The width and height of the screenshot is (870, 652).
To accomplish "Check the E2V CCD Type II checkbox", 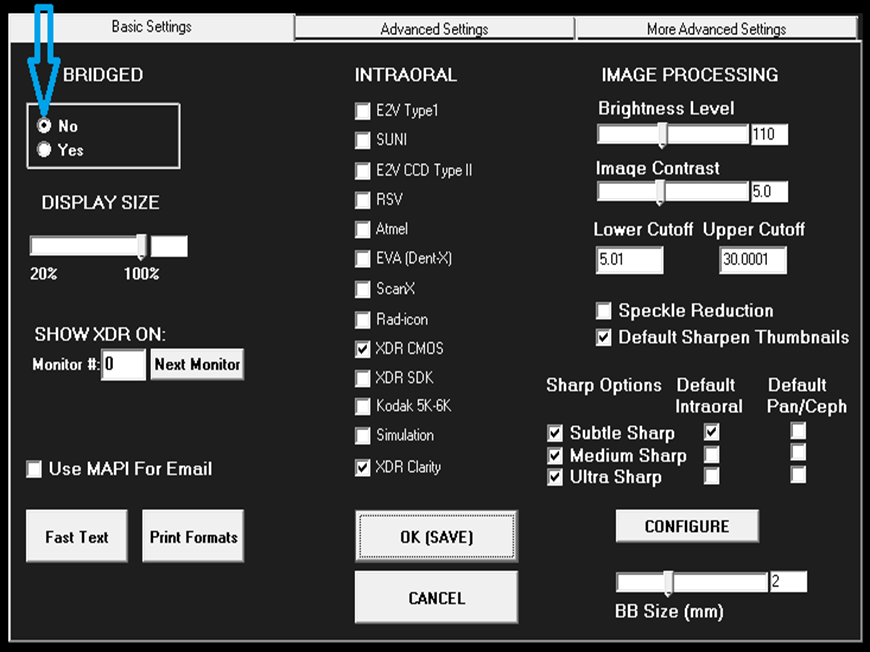I will tap(363, 170).
